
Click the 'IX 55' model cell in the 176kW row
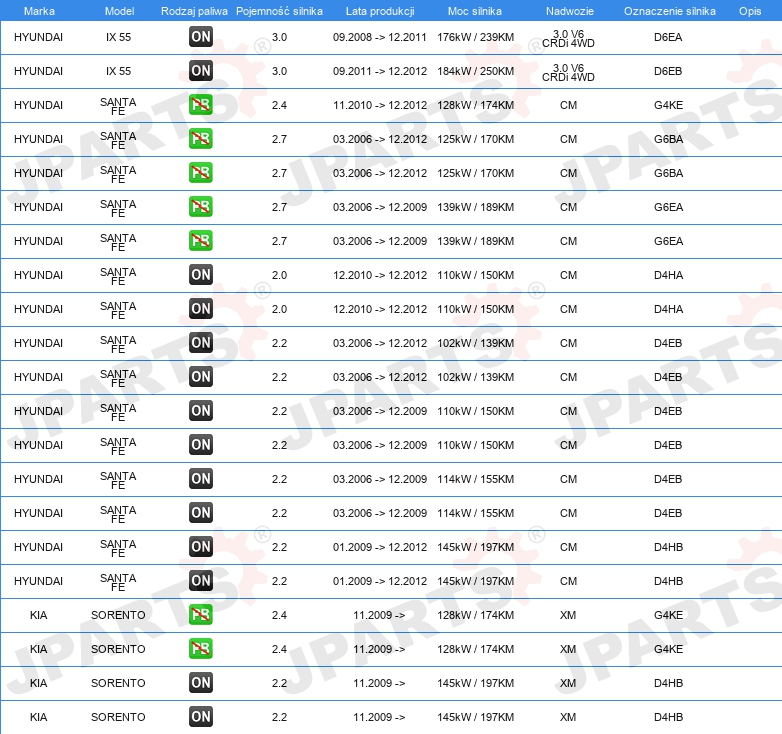pyautogui.click(x=119, y=37)
